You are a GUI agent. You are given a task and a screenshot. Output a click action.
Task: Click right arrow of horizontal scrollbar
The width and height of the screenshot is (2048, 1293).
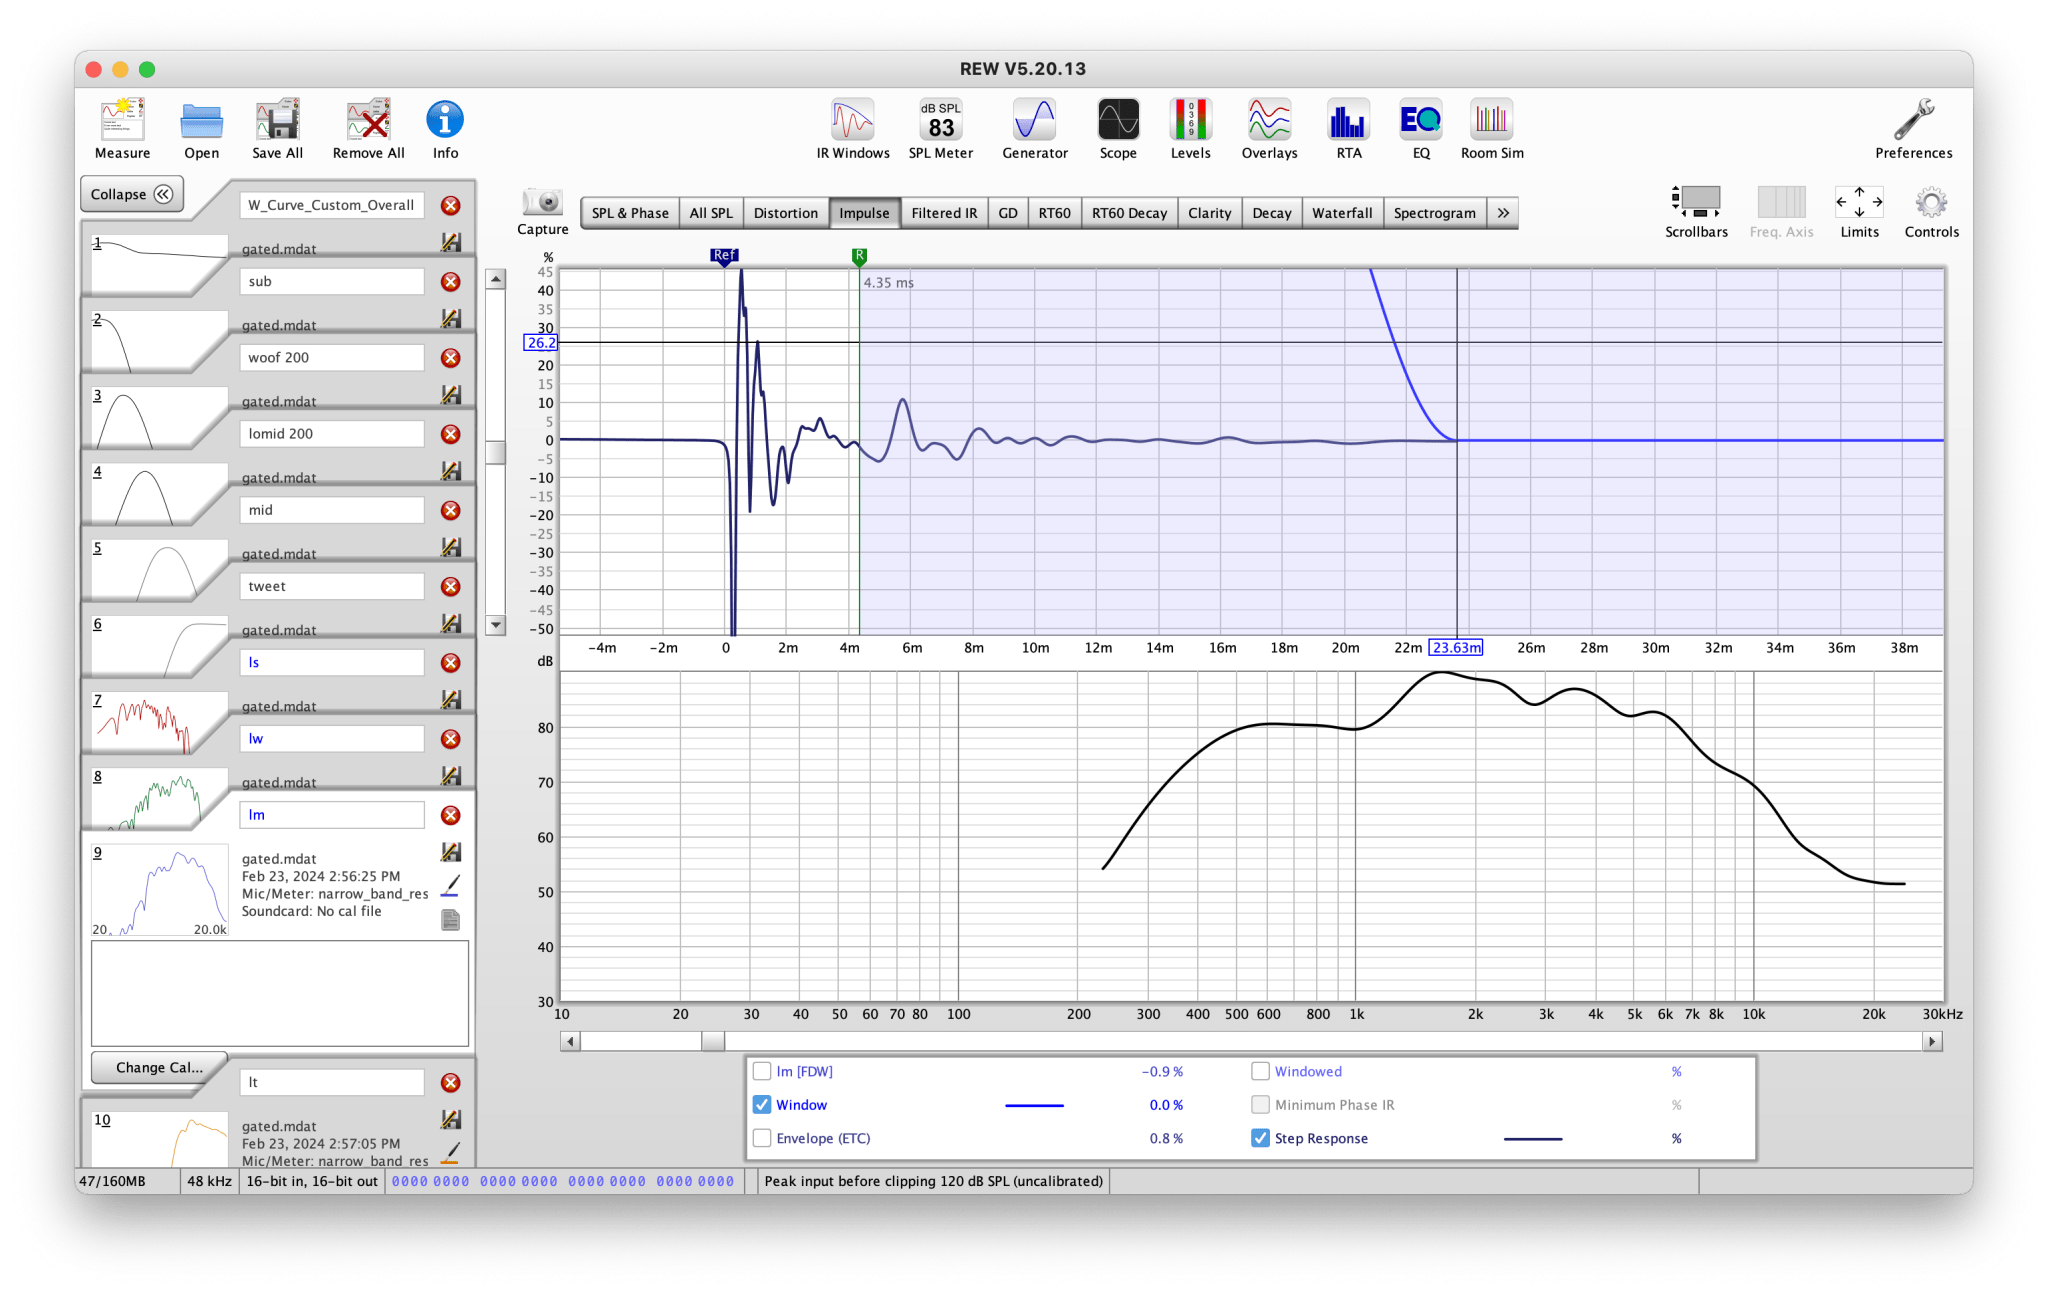click(x=1932, y=1042)
